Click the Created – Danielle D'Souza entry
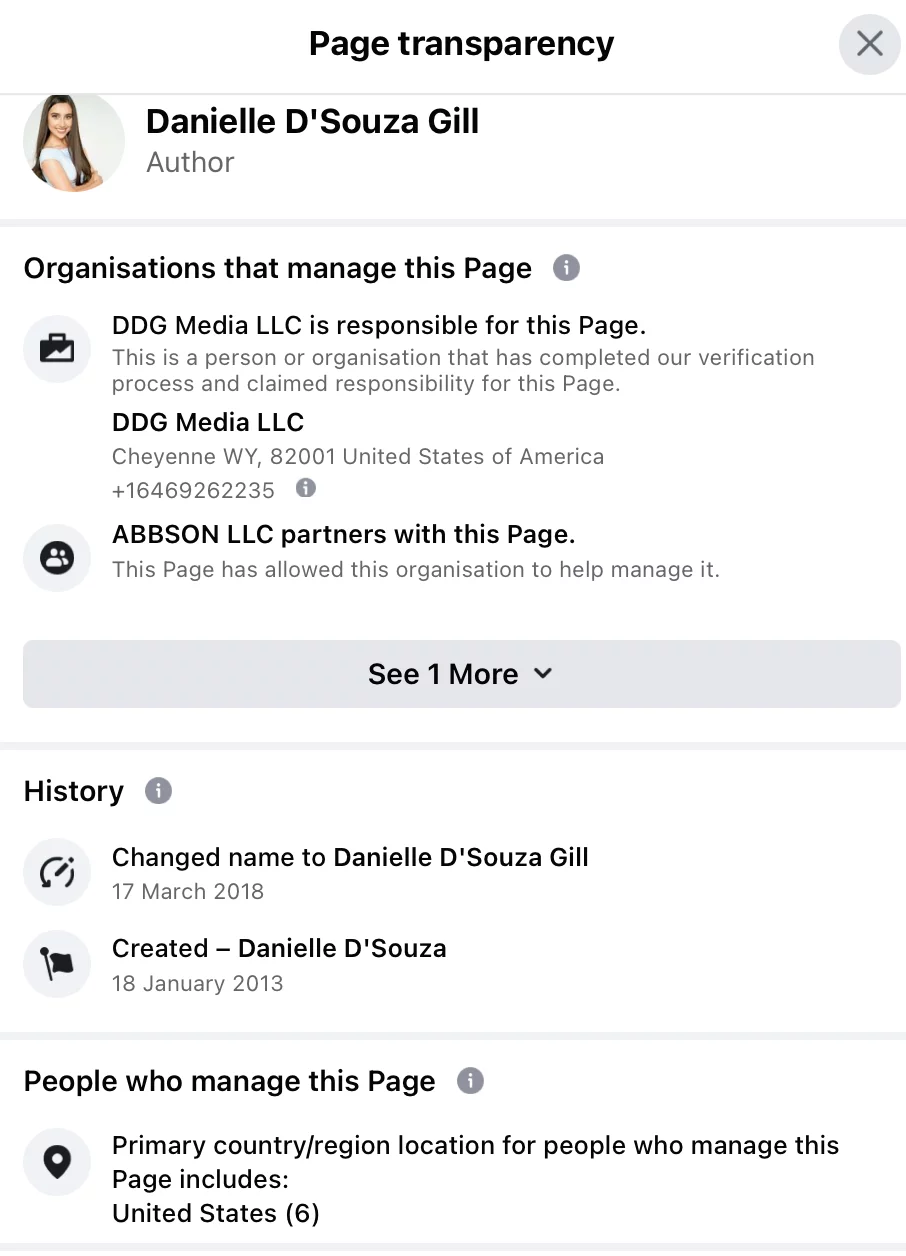This screenshot has width=906, height=1256. coord(279,948)
